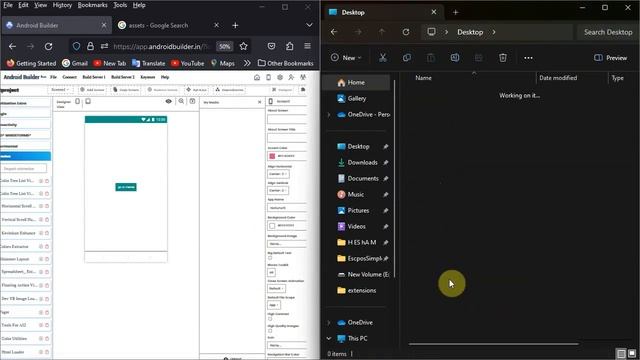Click the Cut scissors icon
Viewport: 640px width, 360px height.
(x=382, y=58)
